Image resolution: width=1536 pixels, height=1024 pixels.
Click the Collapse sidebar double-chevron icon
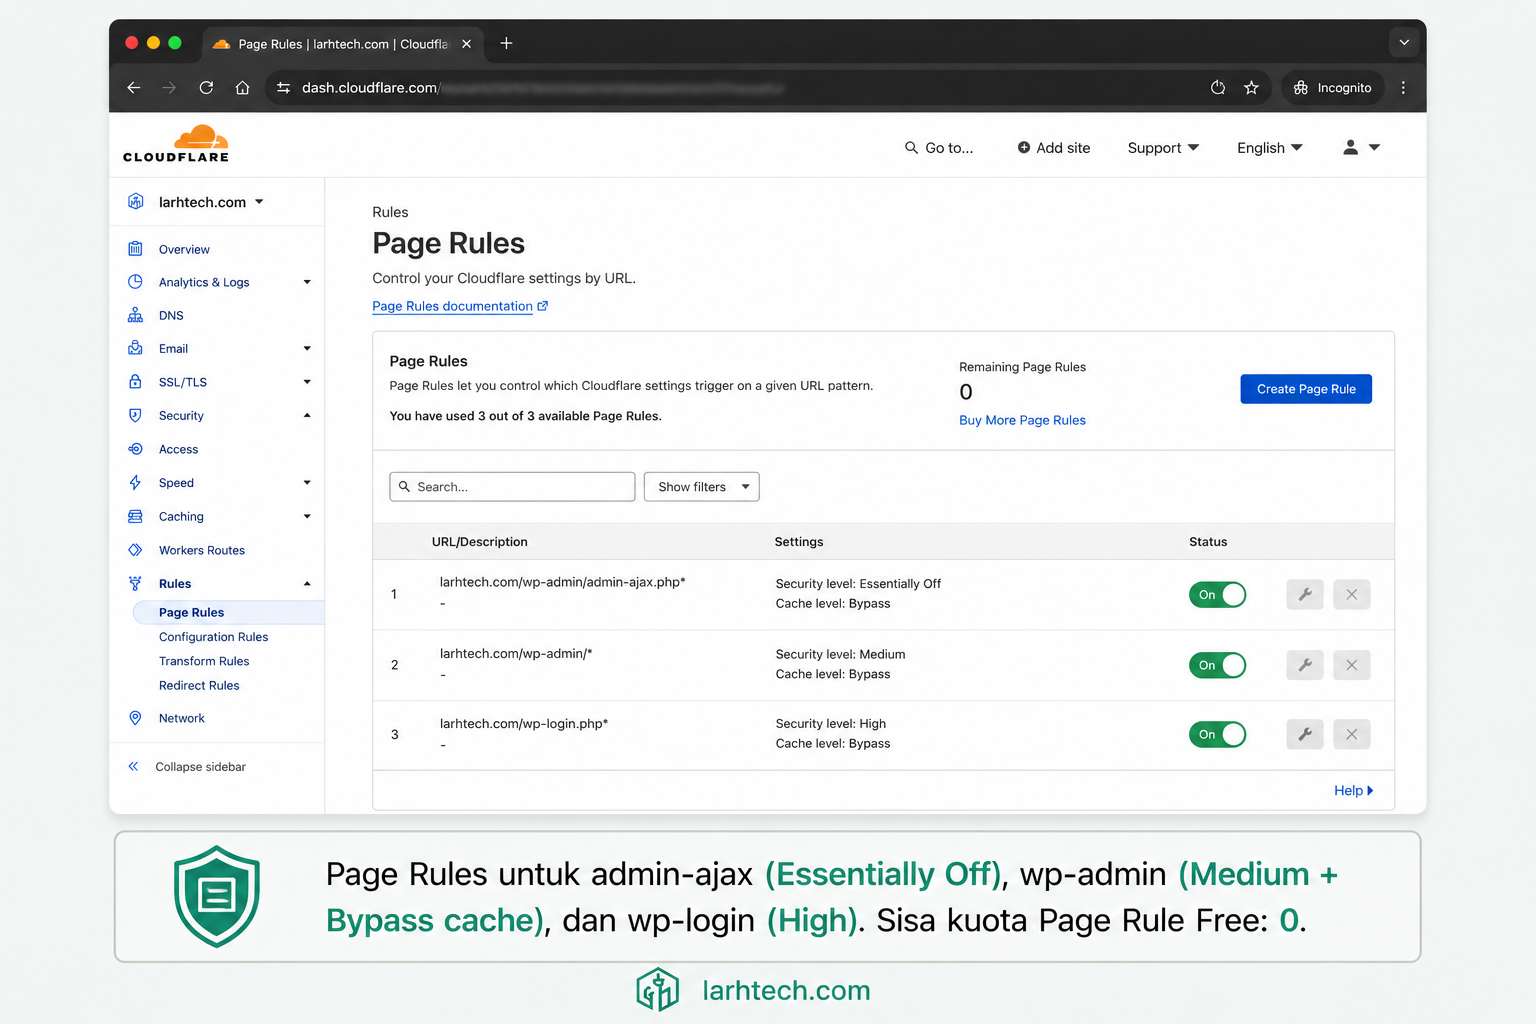tap(133, 767)
